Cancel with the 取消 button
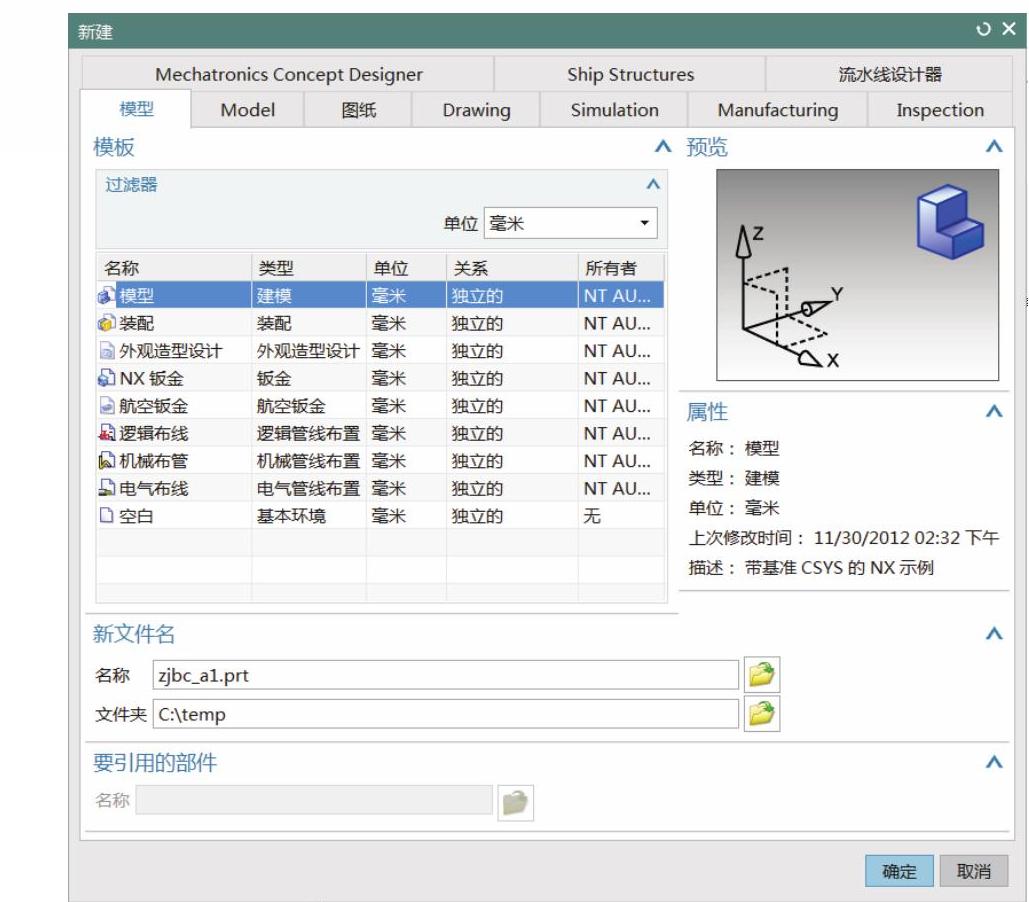The height and width of the screenshot is (902, 1029). [974, 871]
